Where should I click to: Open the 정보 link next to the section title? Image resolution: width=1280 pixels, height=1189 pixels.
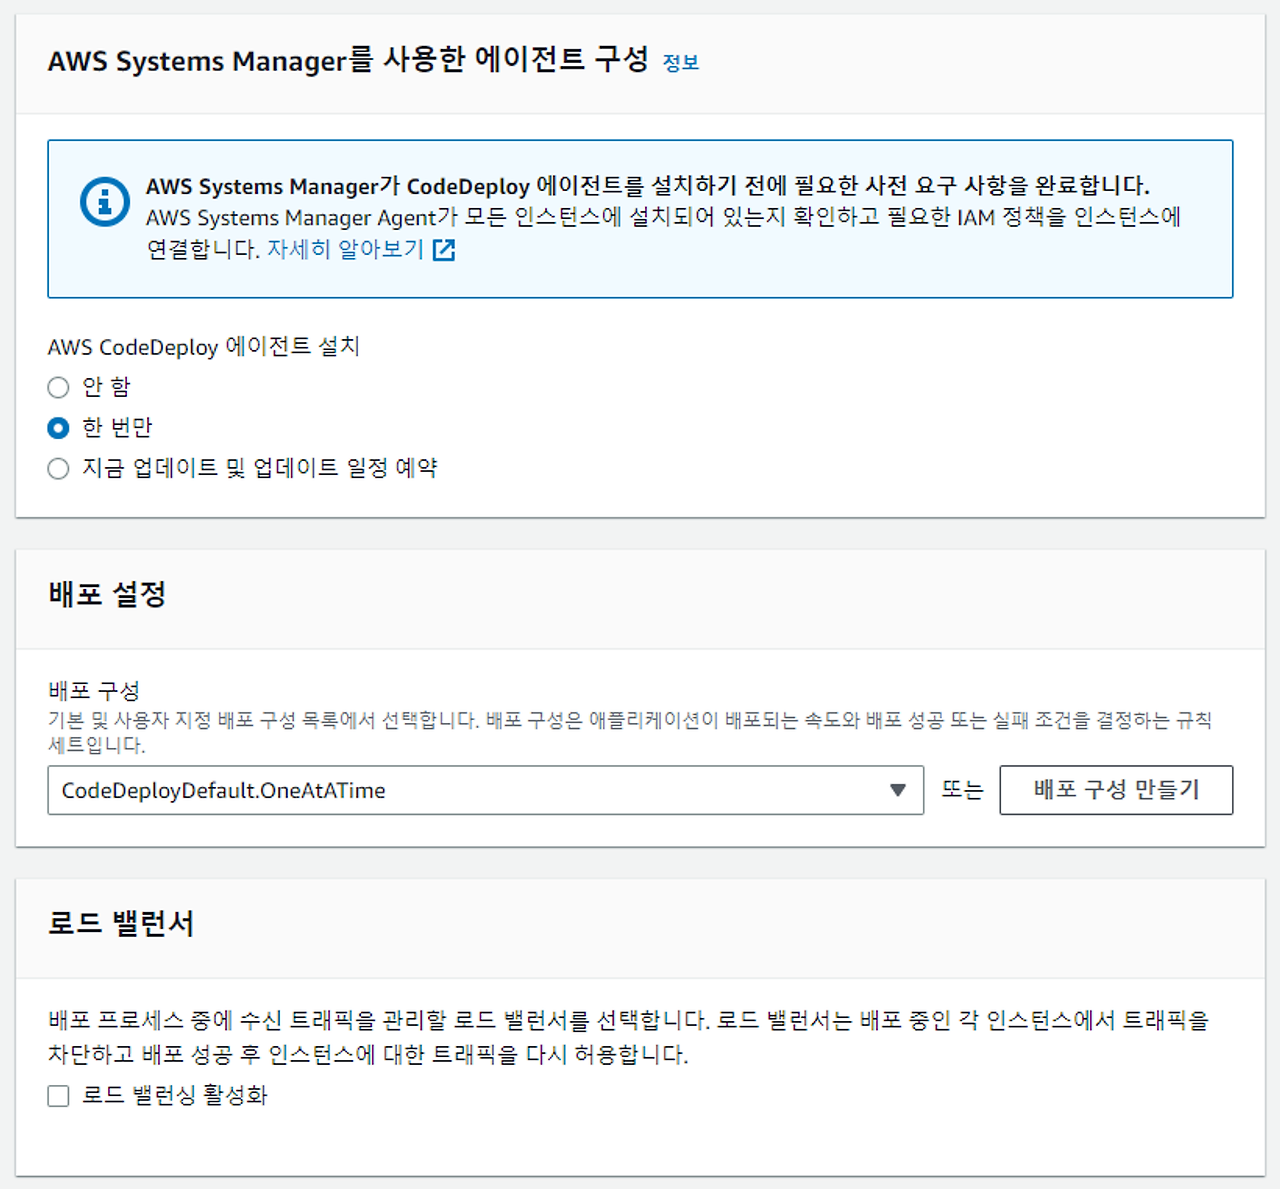coord(681,62)
